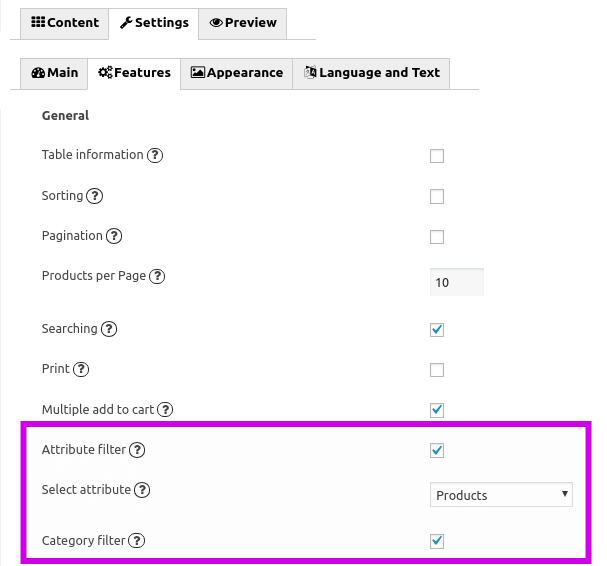This screenshot has height=566, width=607.
Task: Click the Products per Page number field
Action: 457,282
